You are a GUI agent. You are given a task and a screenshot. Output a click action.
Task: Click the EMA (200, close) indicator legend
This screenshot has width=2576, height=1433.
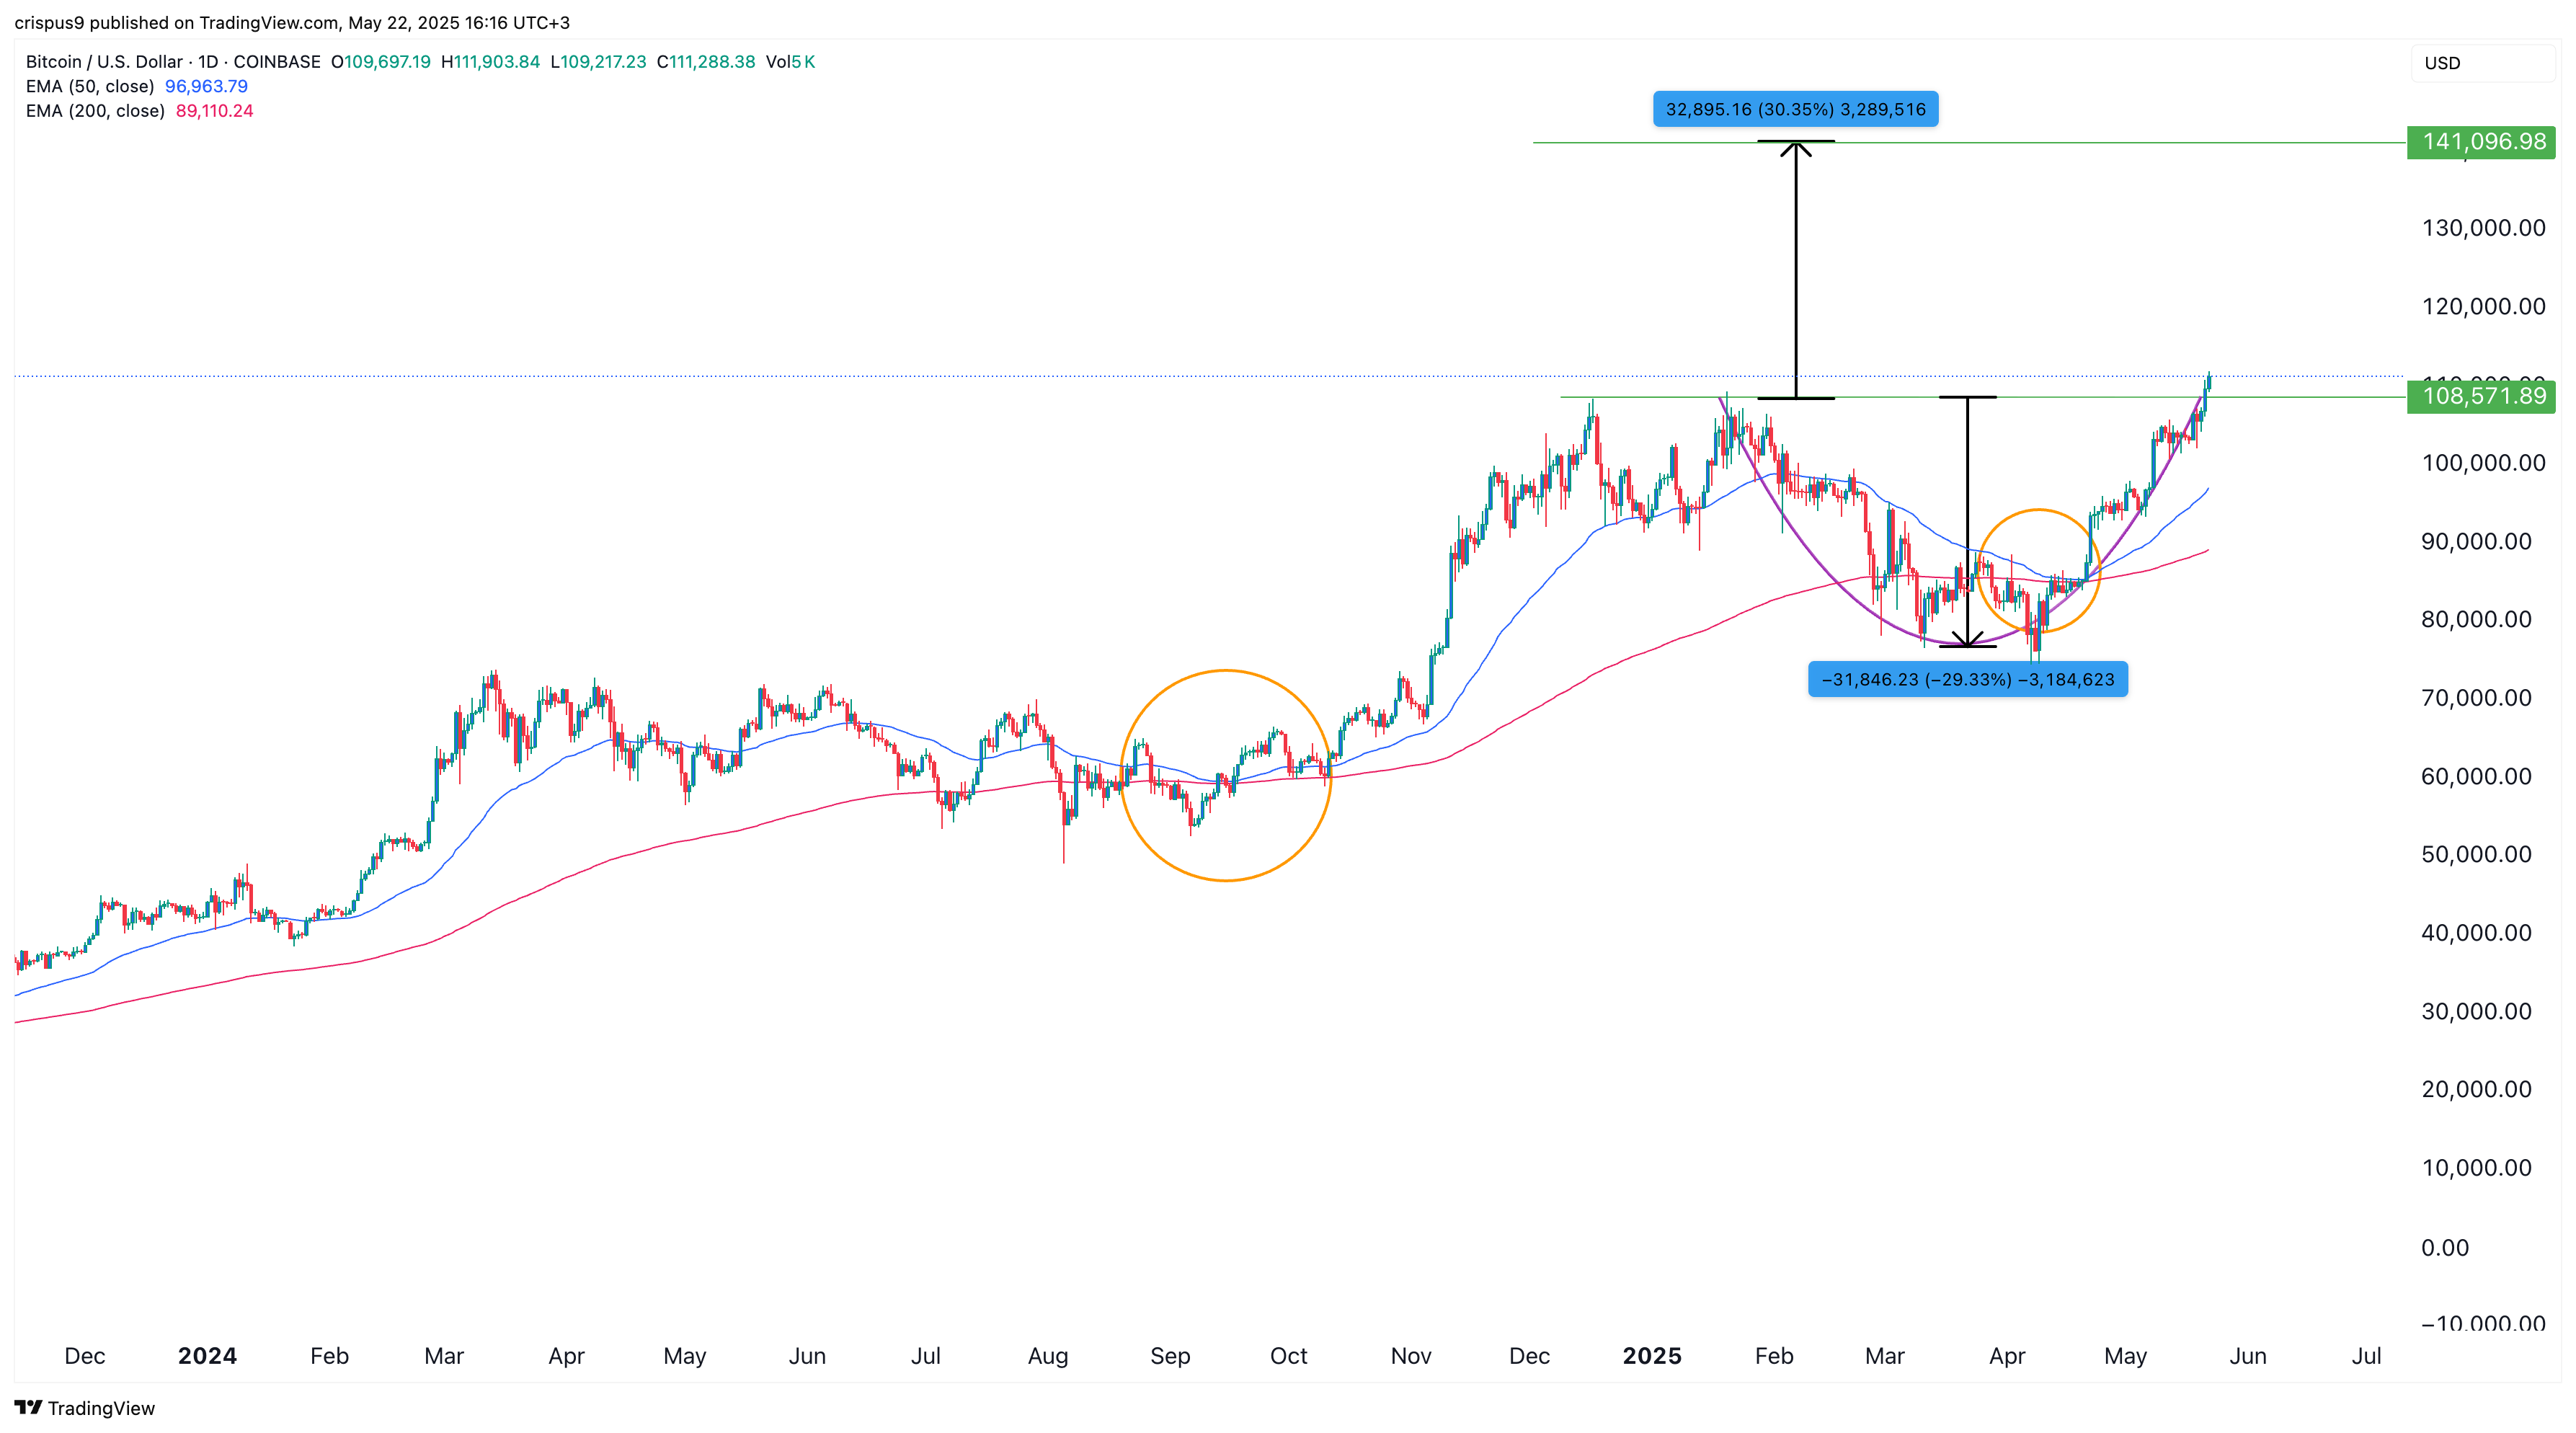pos(95,111)
